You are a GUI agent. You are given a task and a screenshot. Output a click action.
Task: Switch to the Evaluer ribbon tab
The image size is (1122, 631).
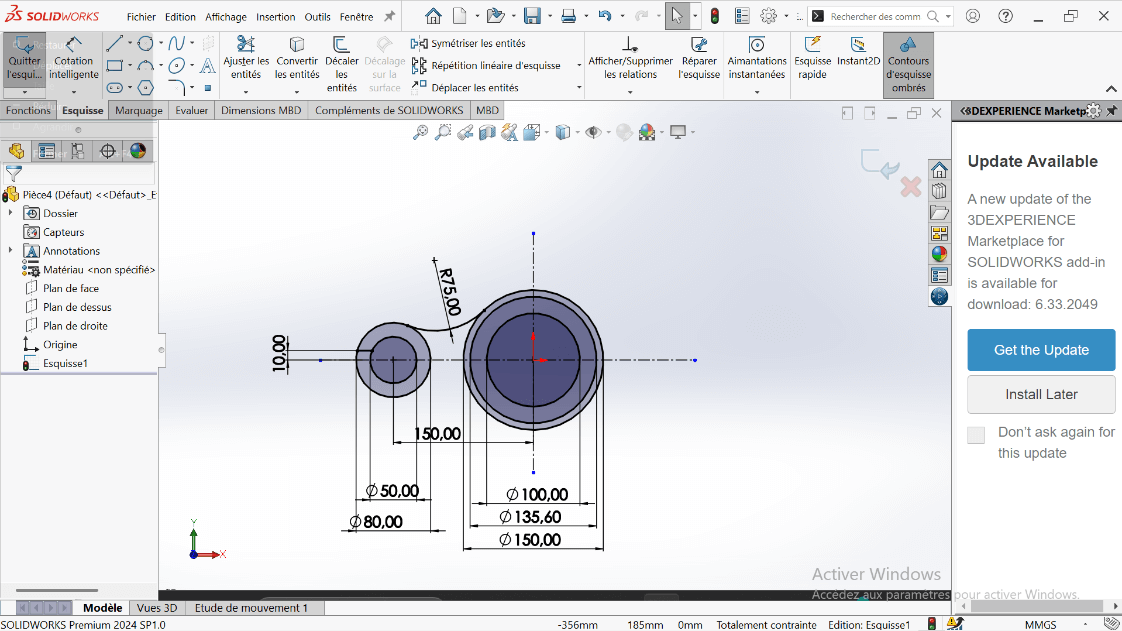pos(191,110)
